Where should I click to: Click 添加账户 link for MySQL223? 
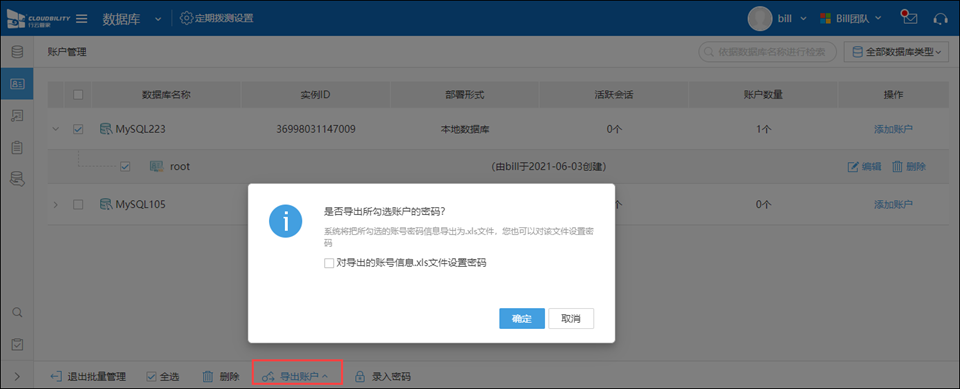click(893, 129)
